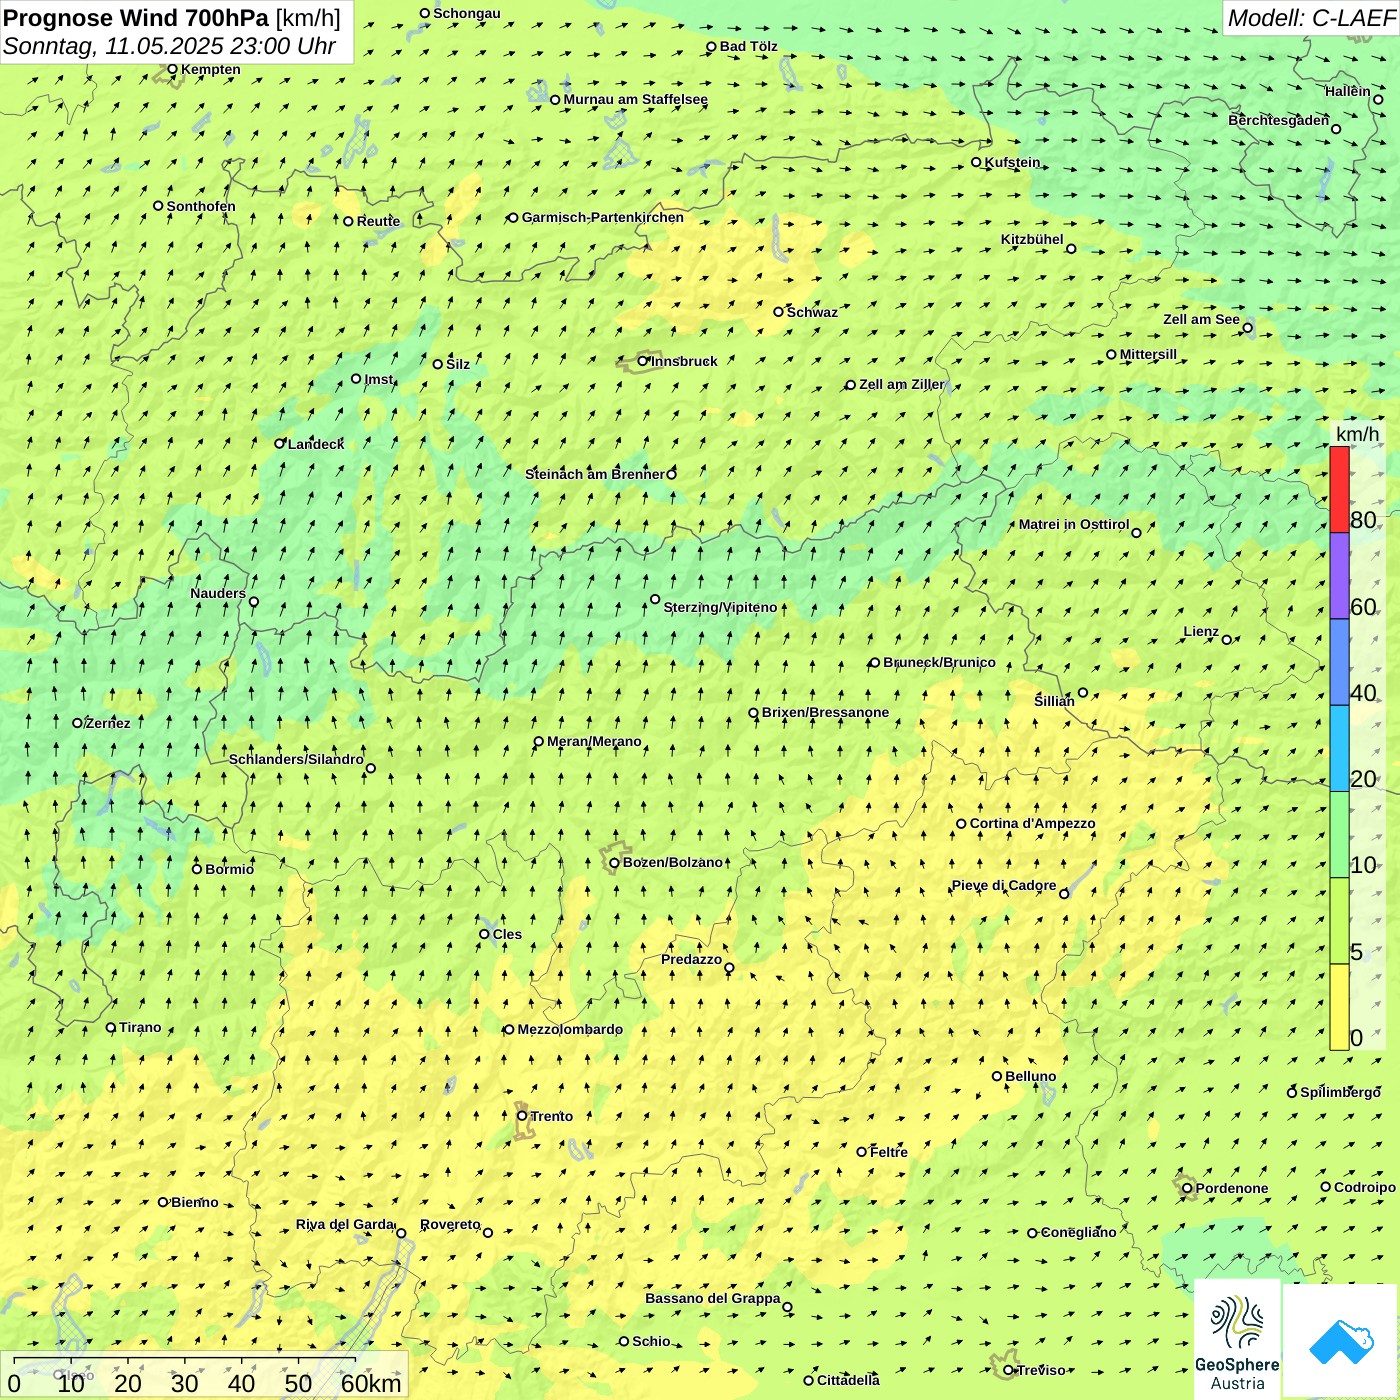Click the Mittersill label
Viewport: 1400px width, 1400px height.
tap(1148, 354)
